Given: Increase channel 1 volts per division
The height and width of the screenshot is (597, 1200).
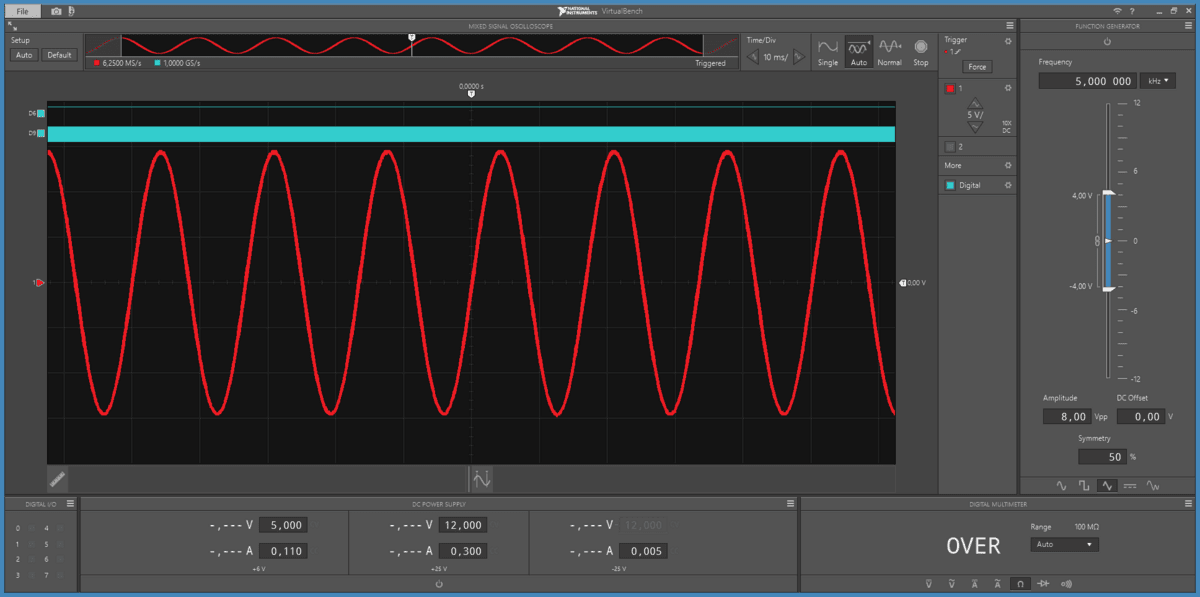Looking at the screenshot, I should 977,103.
